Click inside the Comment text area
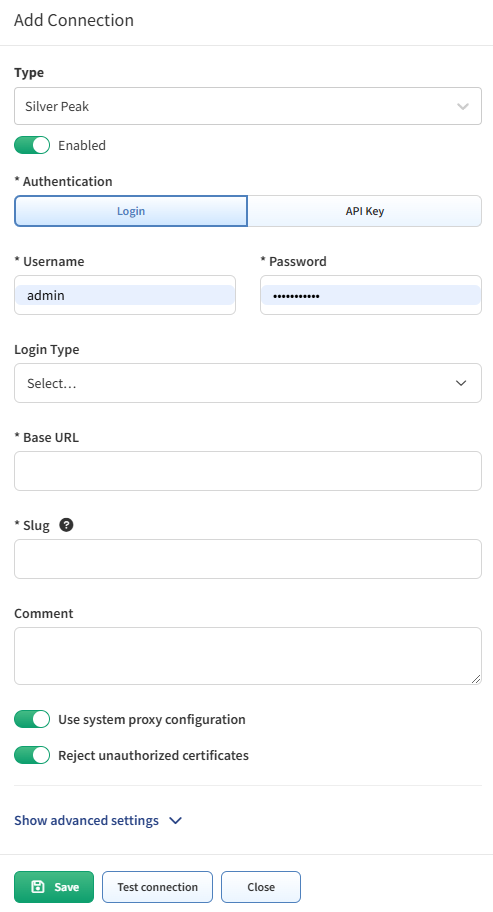The height and width of the screenshot is (912, 493). [x=248, y=656]
